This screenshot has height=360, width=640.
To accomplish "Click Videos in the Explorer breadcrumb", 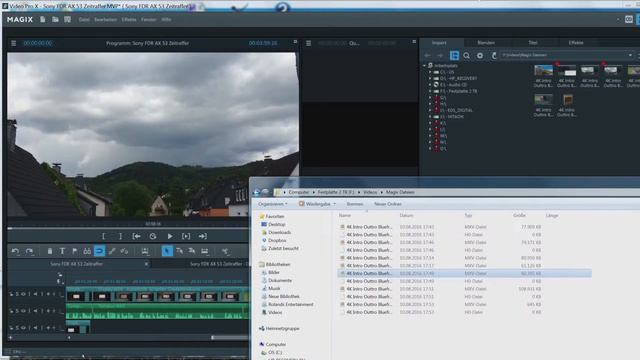I will coord(370,192).
